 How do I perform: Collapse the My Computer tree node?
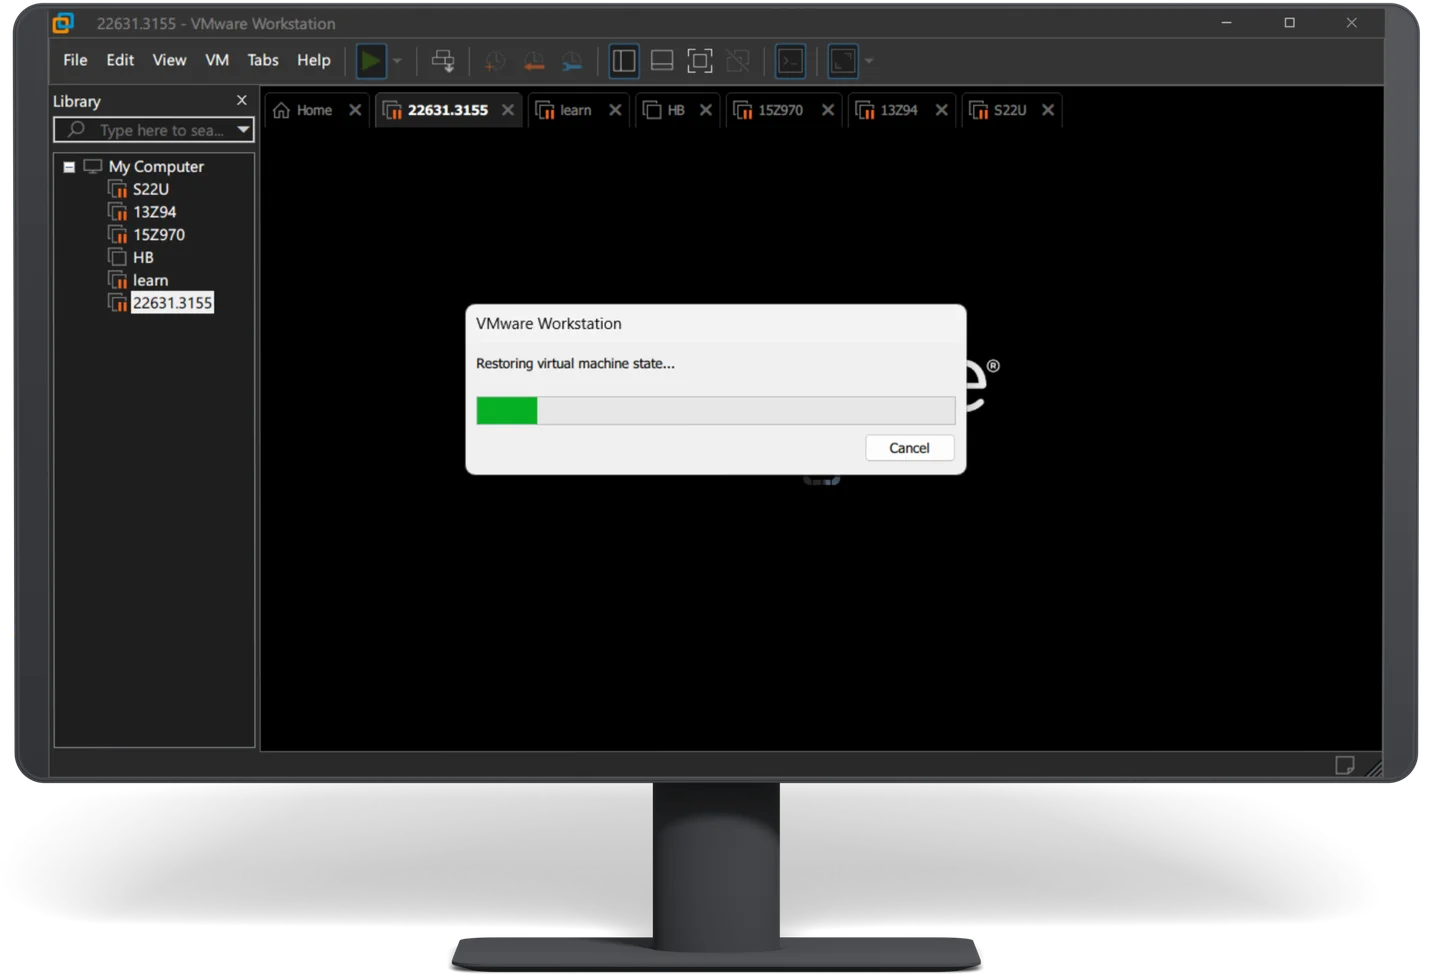click(69, 167)
